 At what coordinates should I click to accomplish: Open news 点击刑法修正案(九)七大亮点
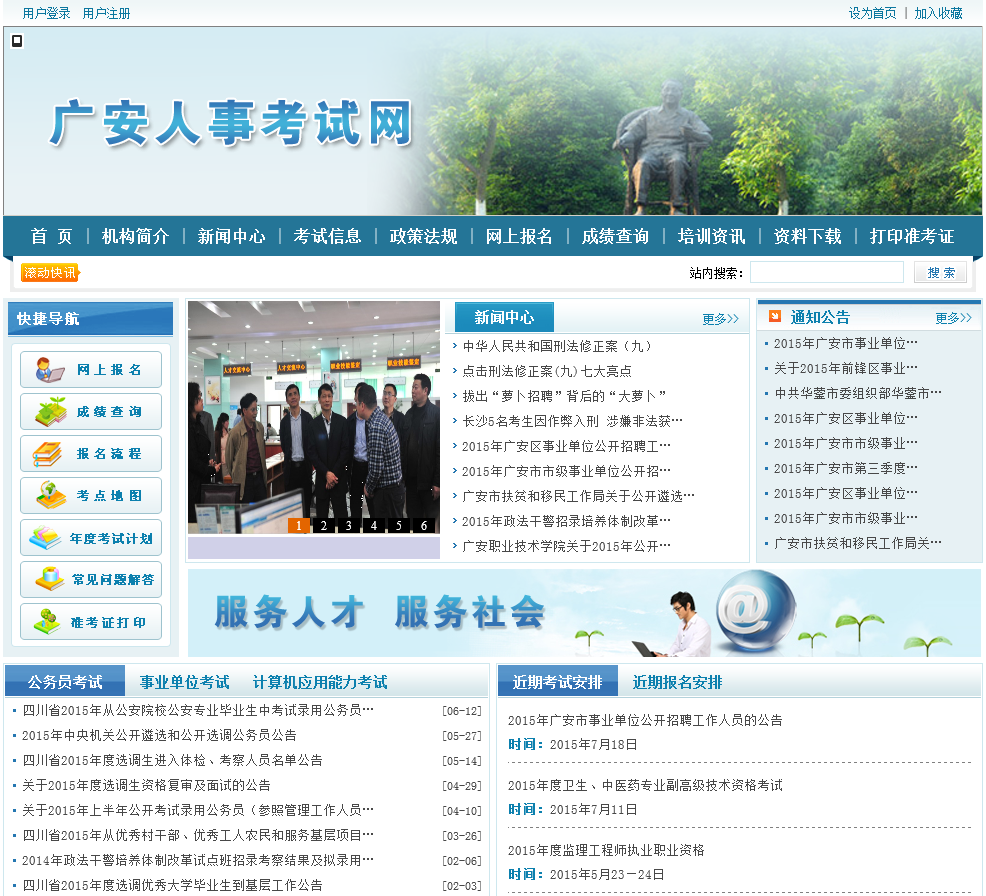(547, 371)
